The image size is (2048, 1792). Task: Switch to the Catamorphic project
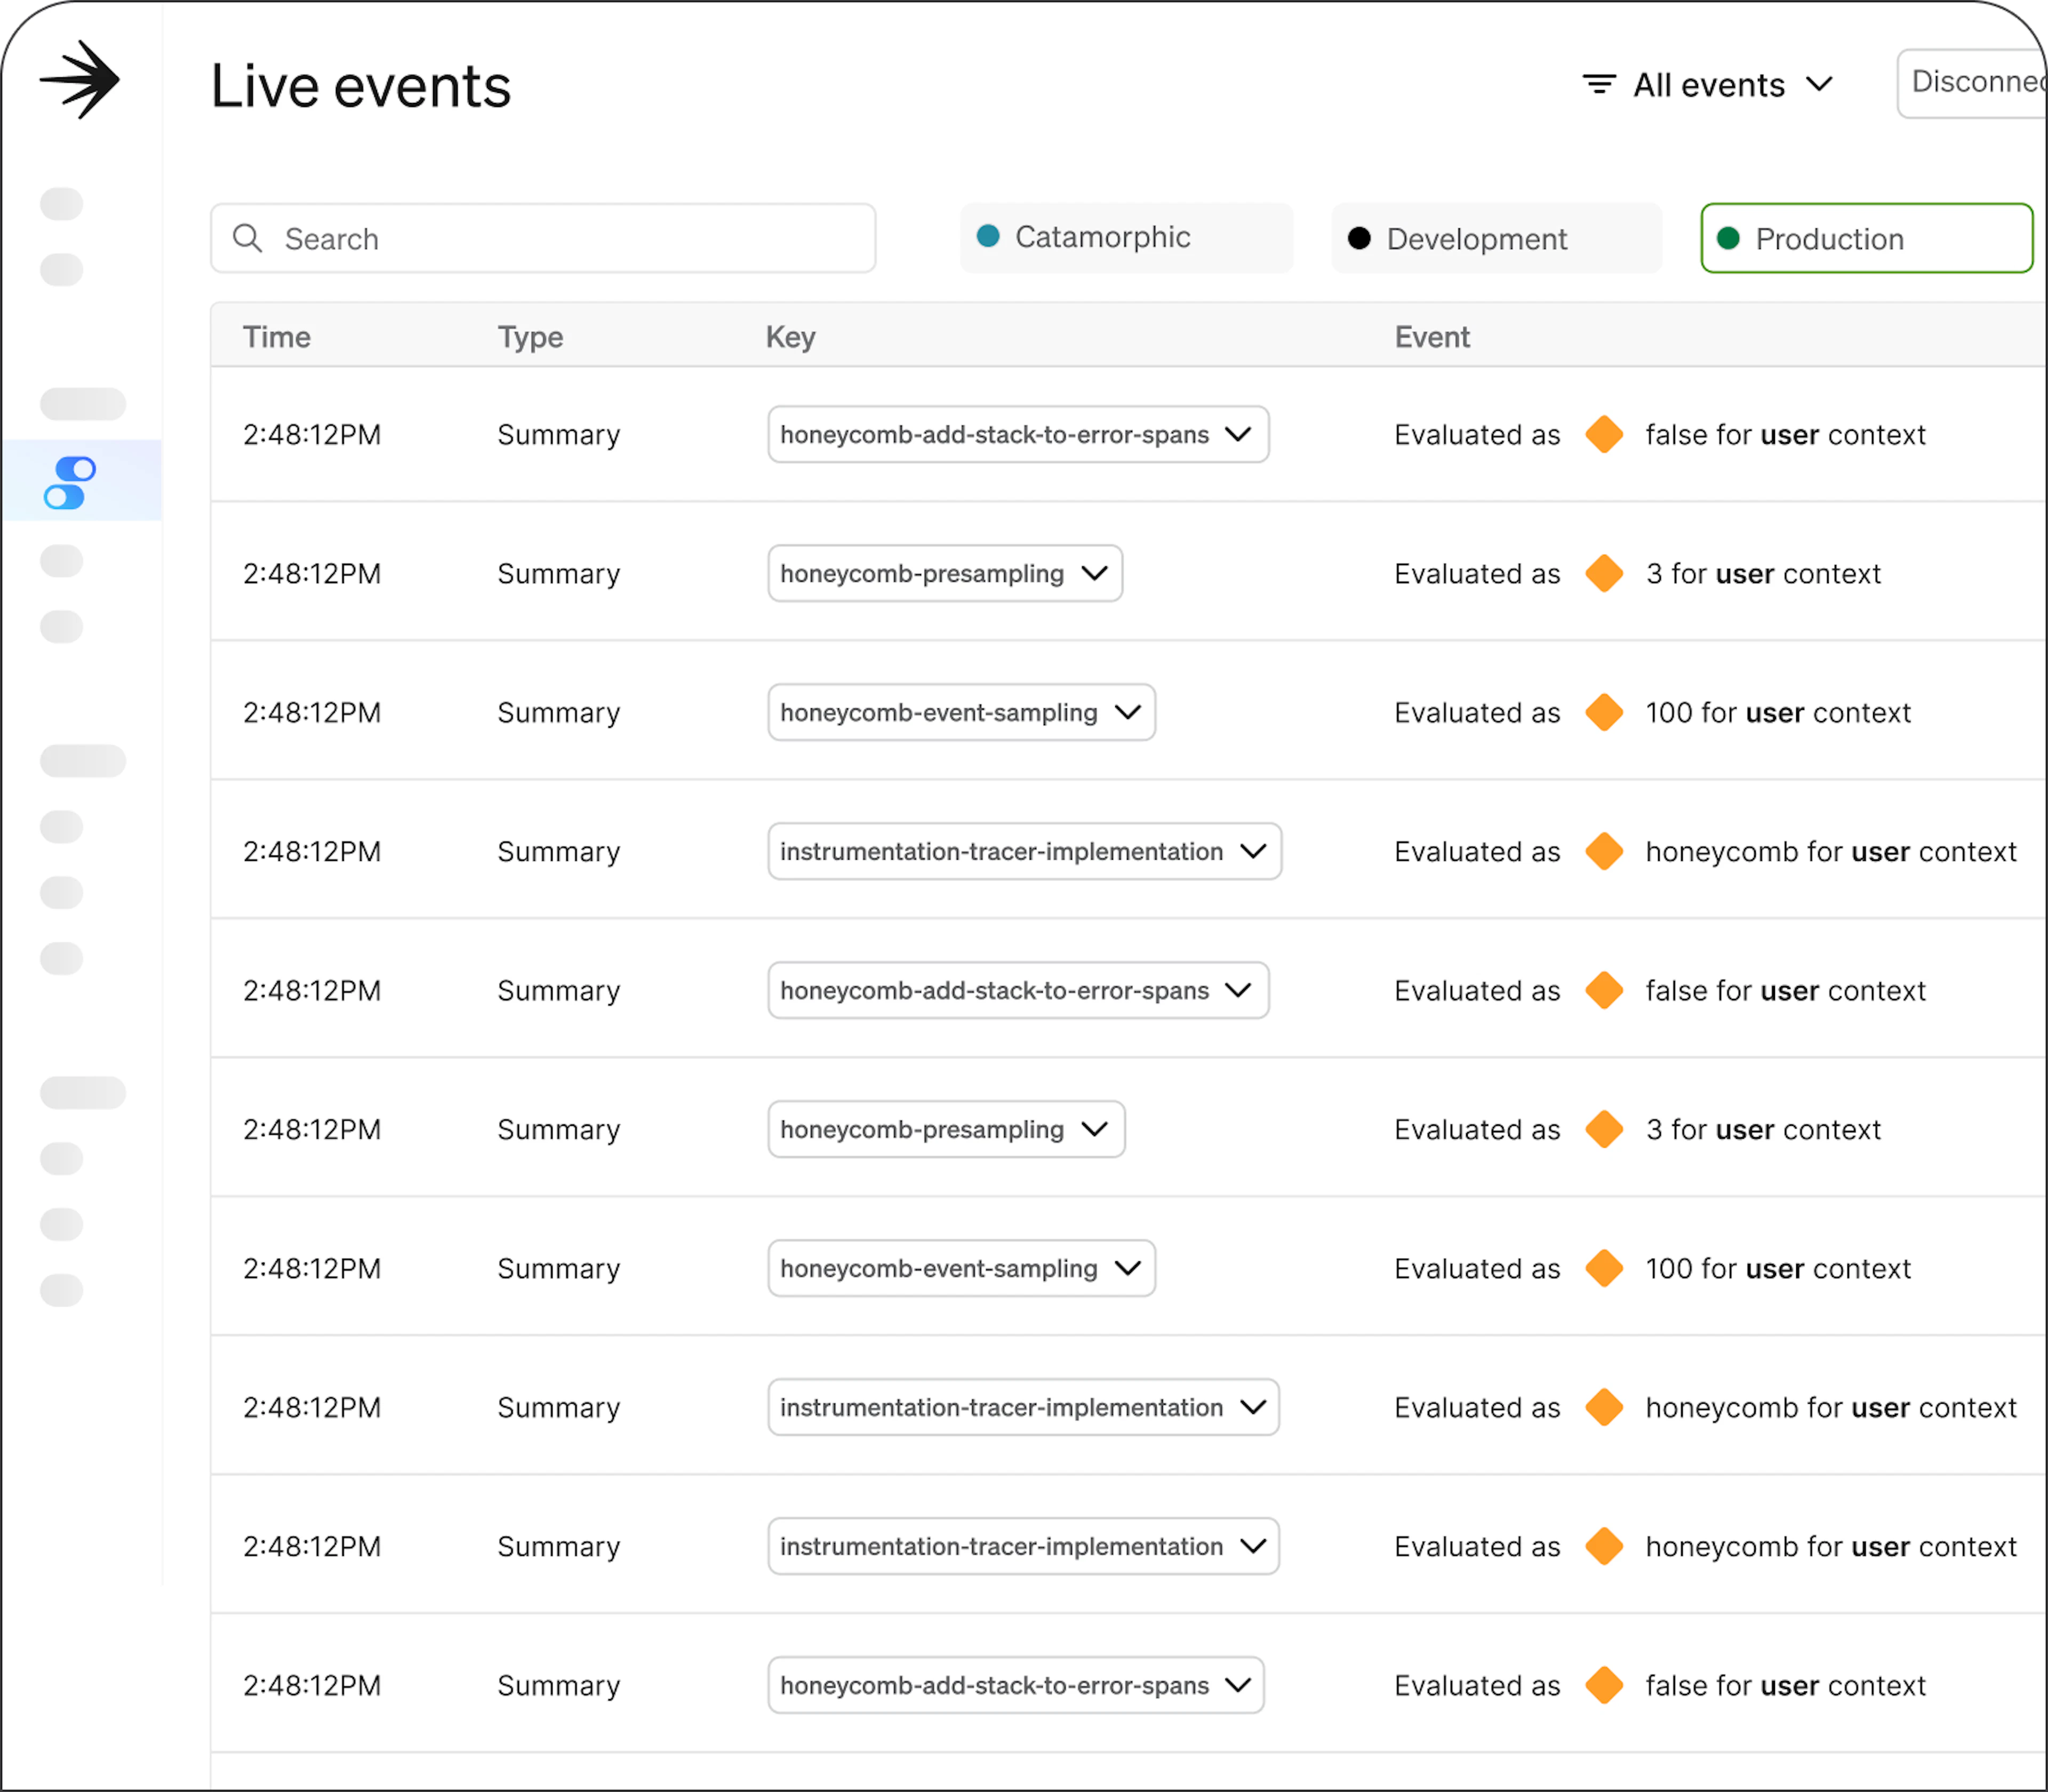point(1126,238)
